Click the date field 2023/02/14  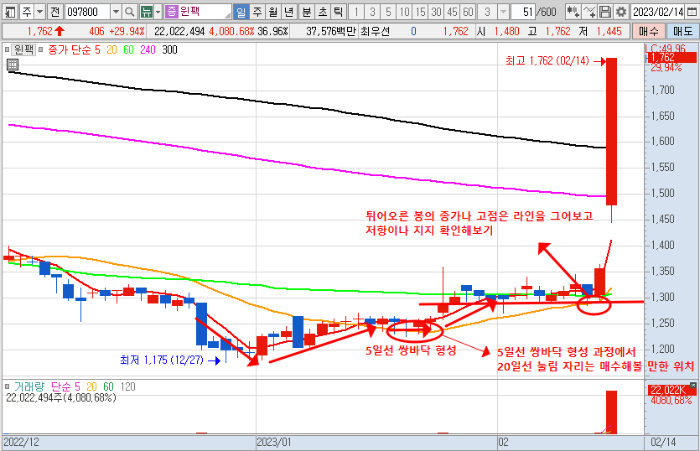658,12
